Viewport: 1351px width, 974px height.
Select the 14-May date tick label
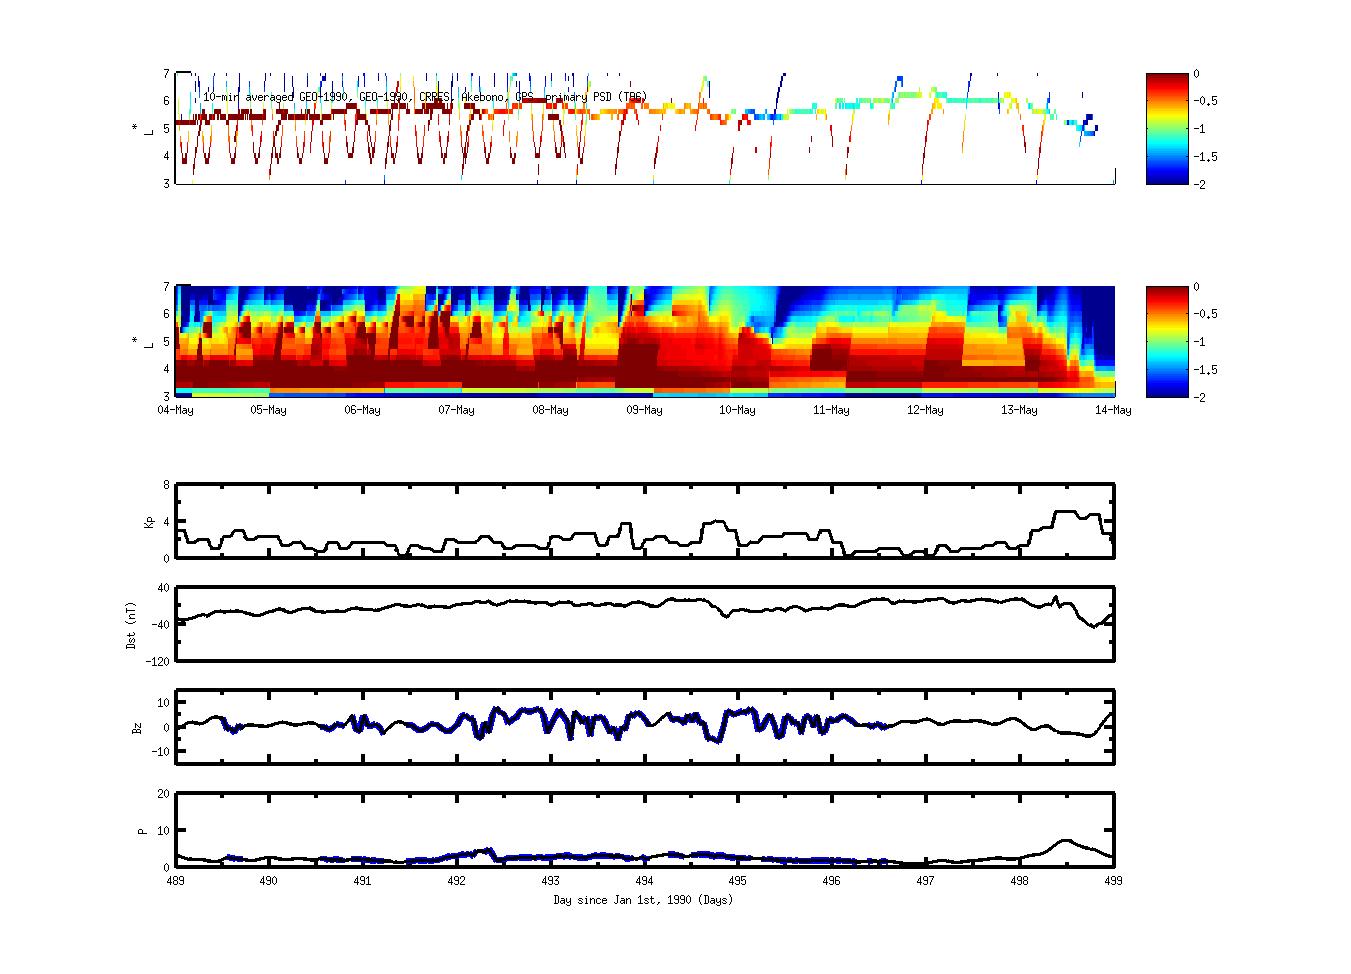pyautogui.click(x=1113, y=410)
